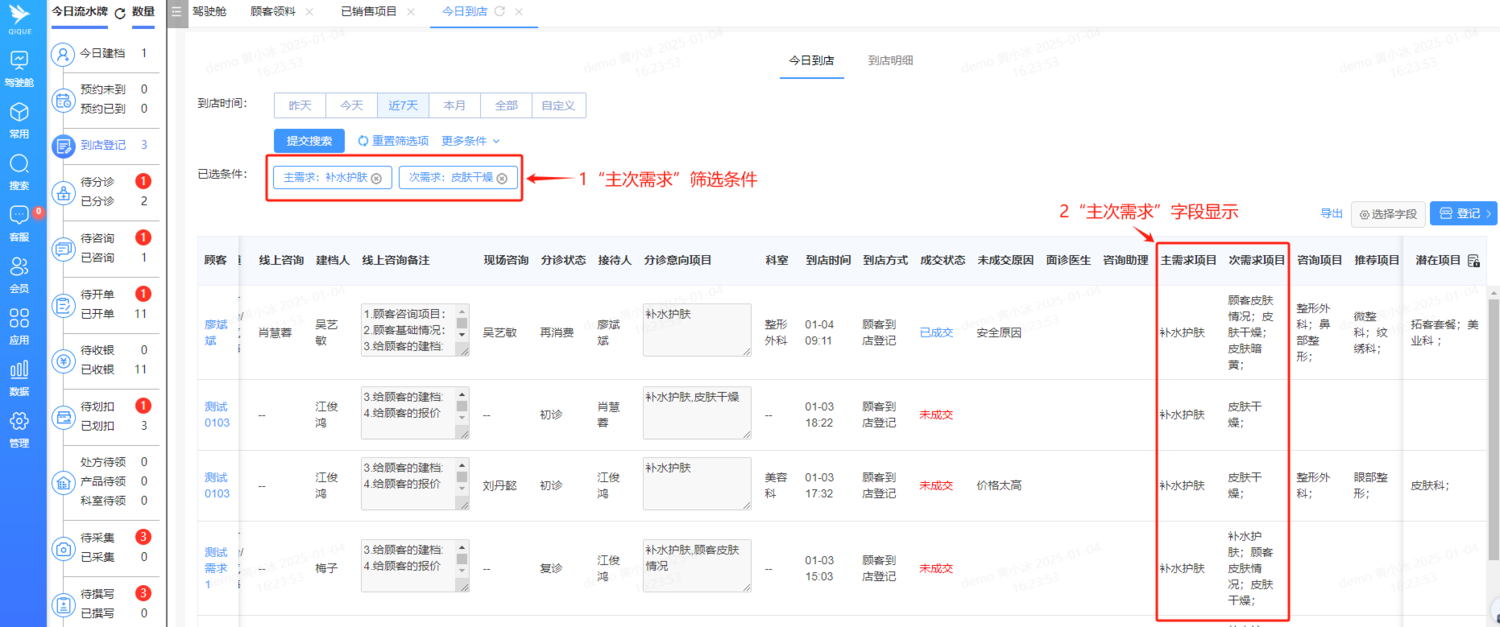The height and width of the screenshot is (627, 1500).
Task: Collapse the side panel with the hamburger icon
Action: [x=175, y=13]
